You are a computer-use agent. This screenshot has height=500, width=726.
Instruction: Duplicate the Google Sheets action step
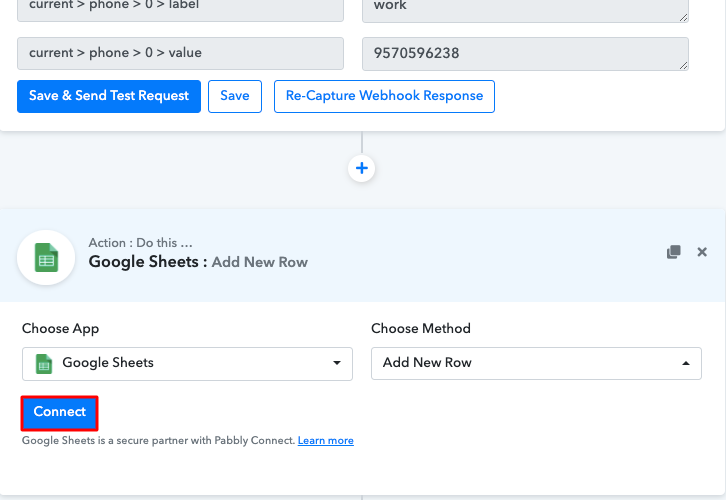point(674,252)
